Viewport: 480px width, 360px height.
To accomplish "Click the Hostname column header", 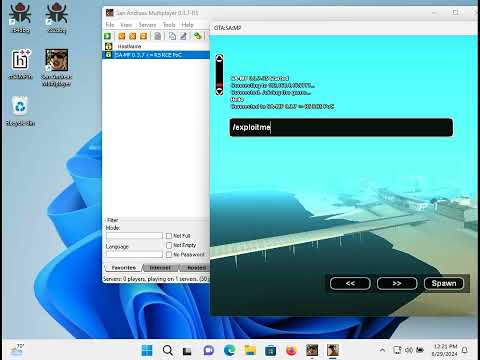I will click(129, 46).
